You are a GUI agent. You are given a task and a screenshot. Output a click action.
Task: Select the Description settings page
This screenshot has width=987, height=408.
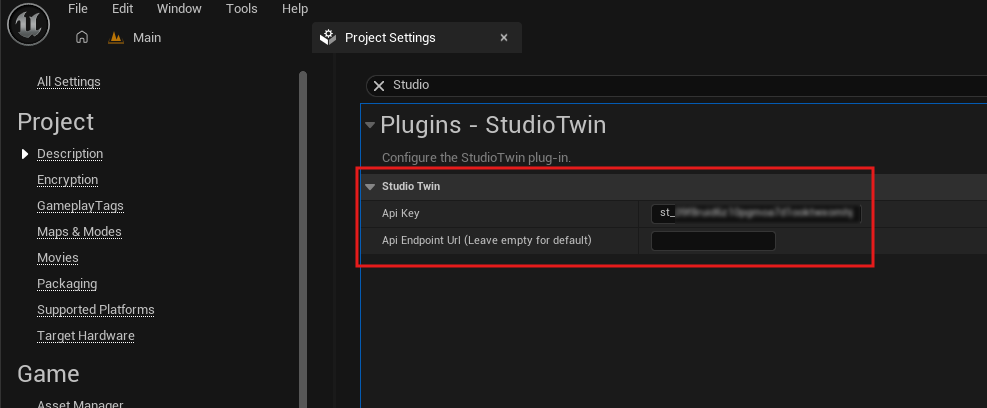coord(70,154)
